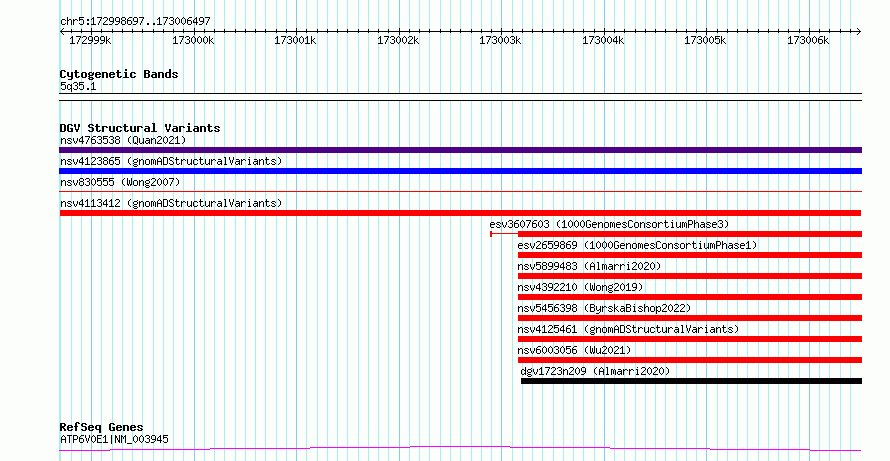Click the nsv4125461 red variant bar
The width and height of the screenshot is (890, 461).
tap(690, 339)
